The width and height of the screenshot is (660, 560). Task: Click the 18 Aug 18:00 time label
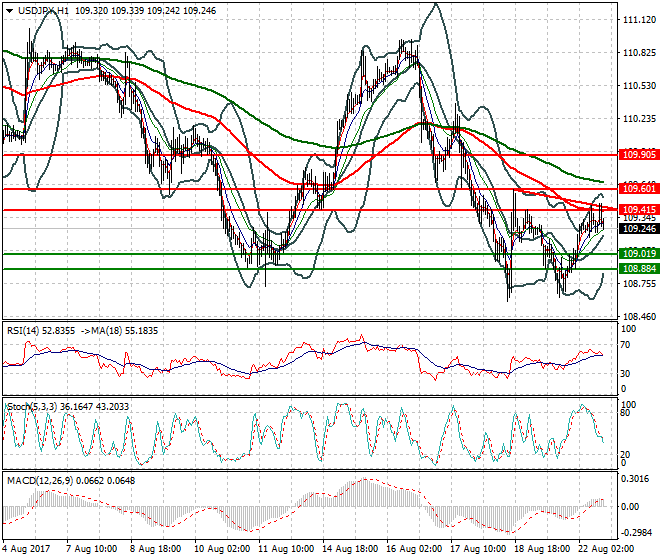[542, 549]
